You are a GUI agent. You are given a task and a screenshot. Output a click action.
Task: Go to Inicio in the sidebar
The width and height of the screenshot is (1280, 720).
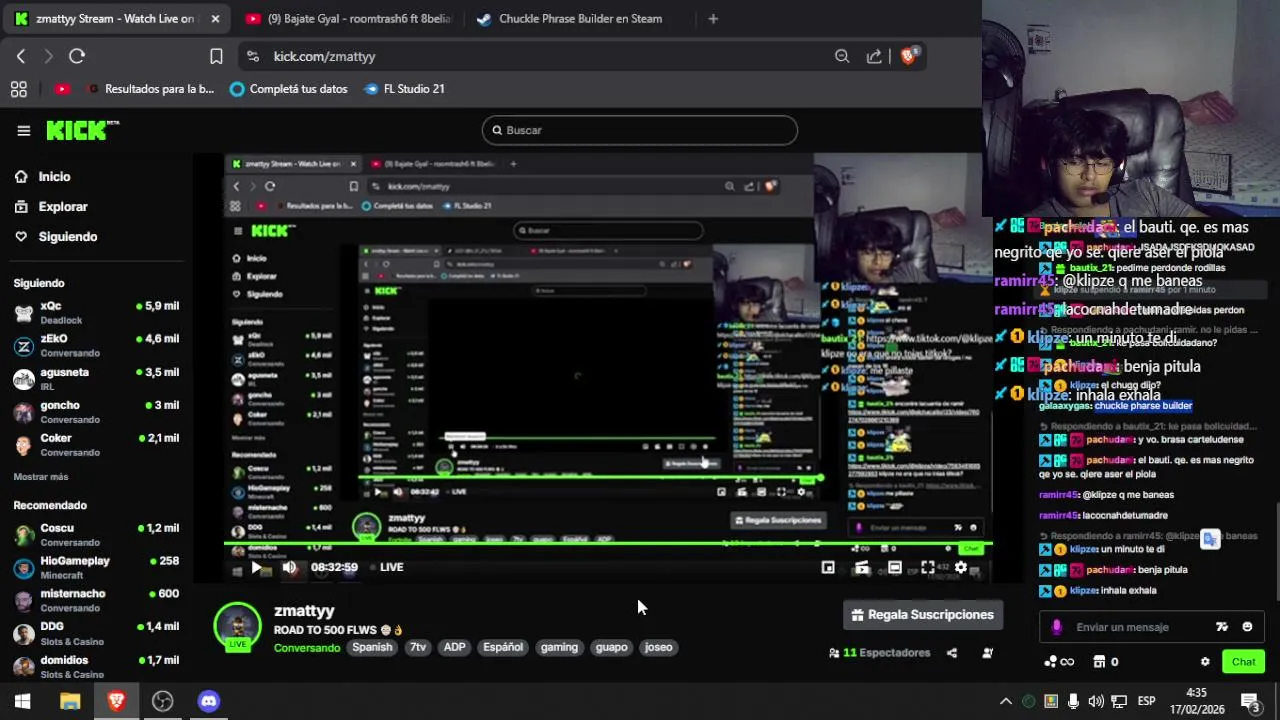[43, 176]
